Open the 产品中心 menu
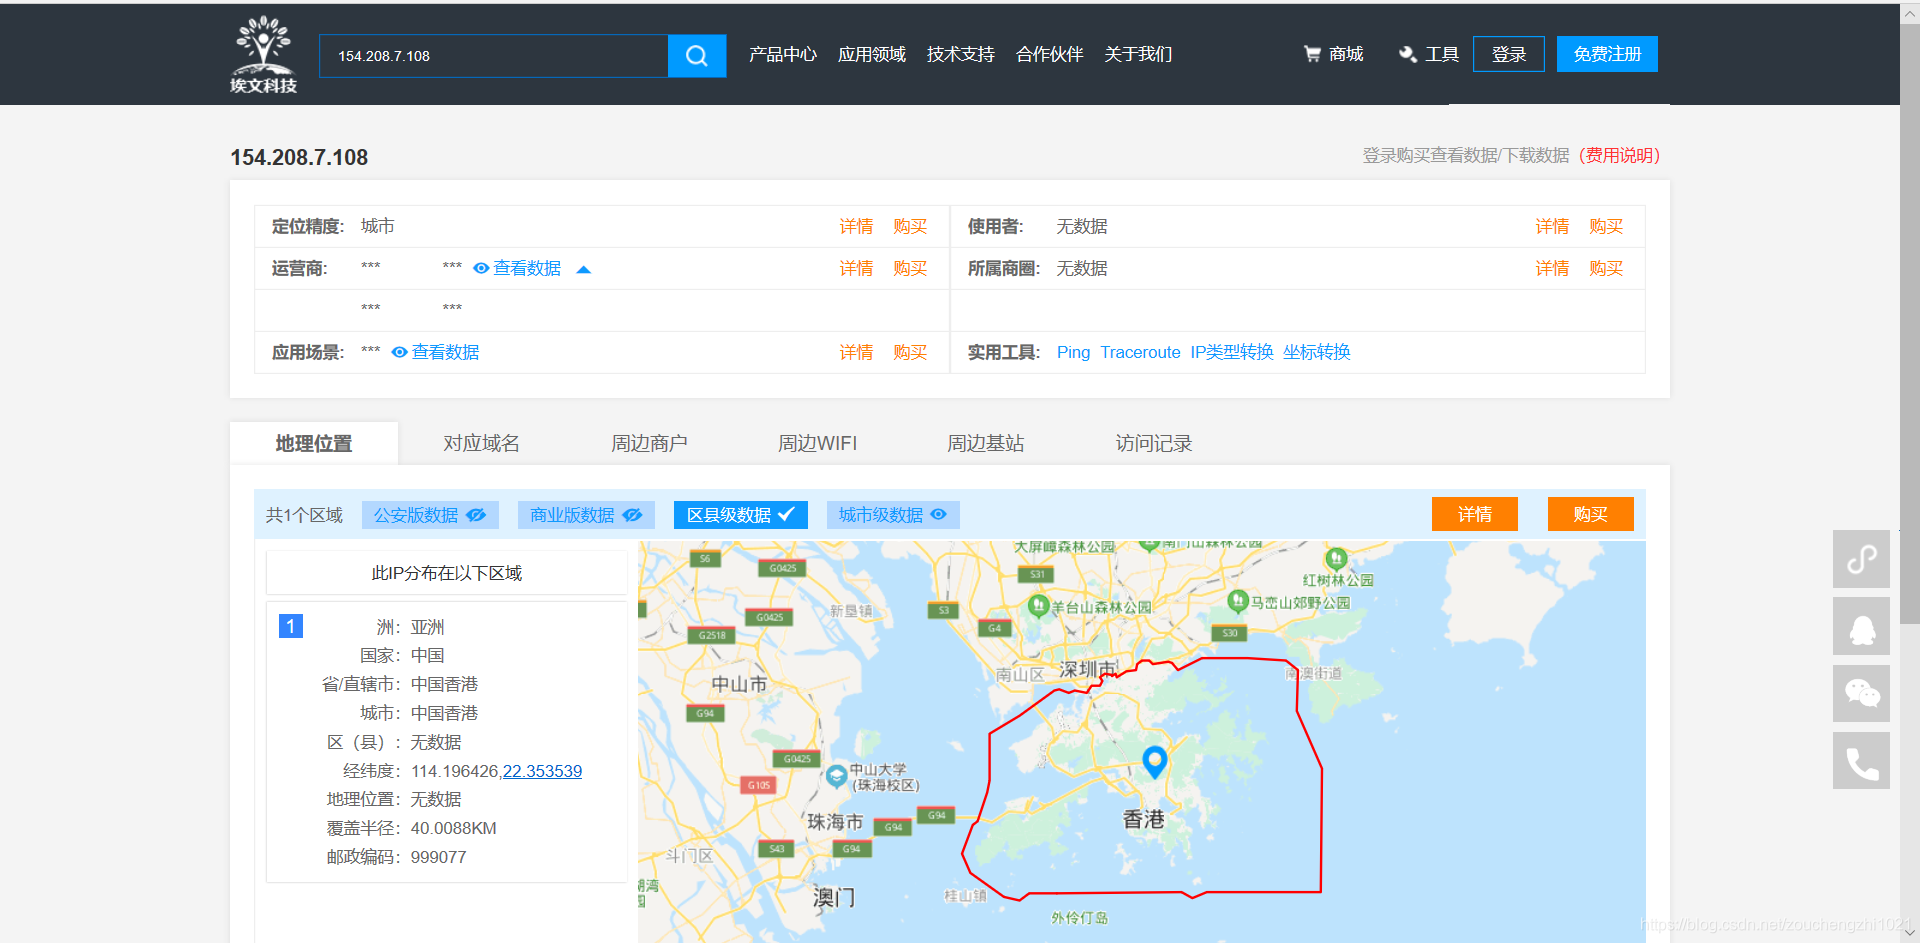The image size is (1920, 943). click(783, 54)
